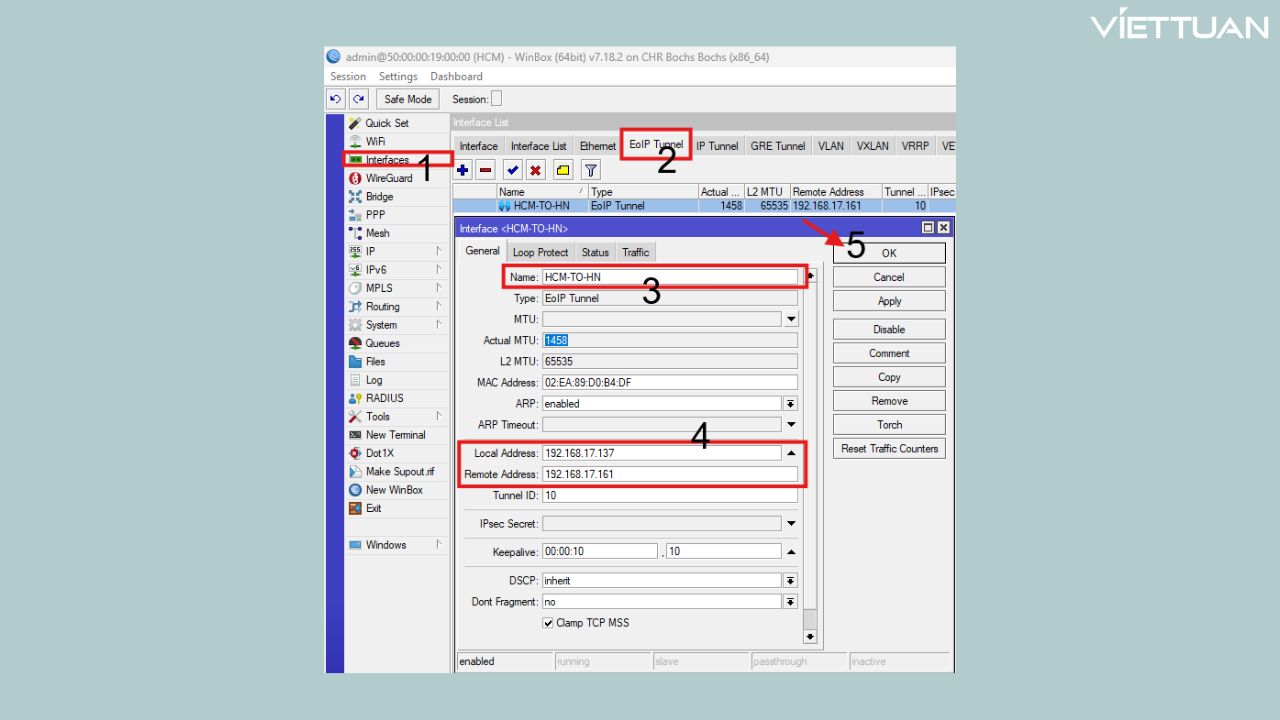Click the Tunnel ID input field

669,496
